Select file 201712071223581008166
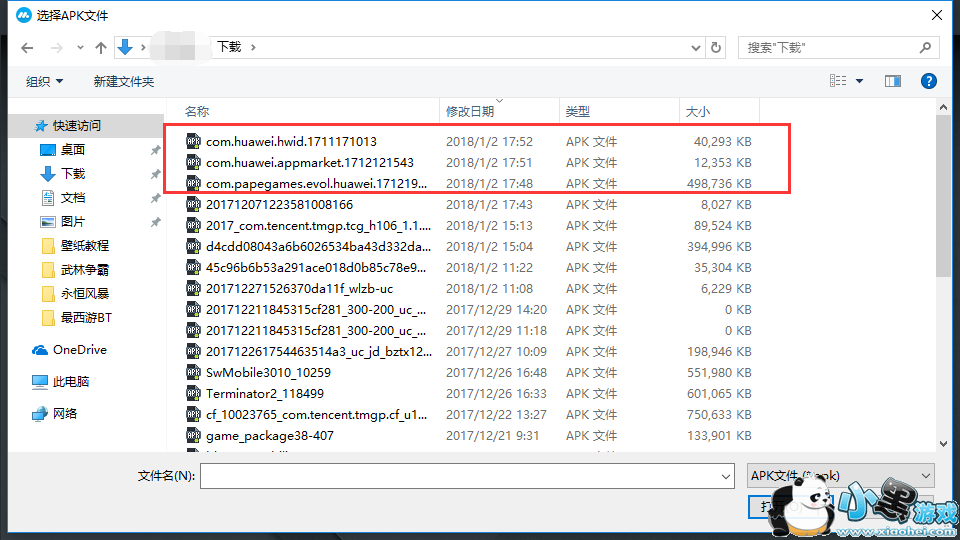This screenshot has width=960, height=540. tap(279, 204)
